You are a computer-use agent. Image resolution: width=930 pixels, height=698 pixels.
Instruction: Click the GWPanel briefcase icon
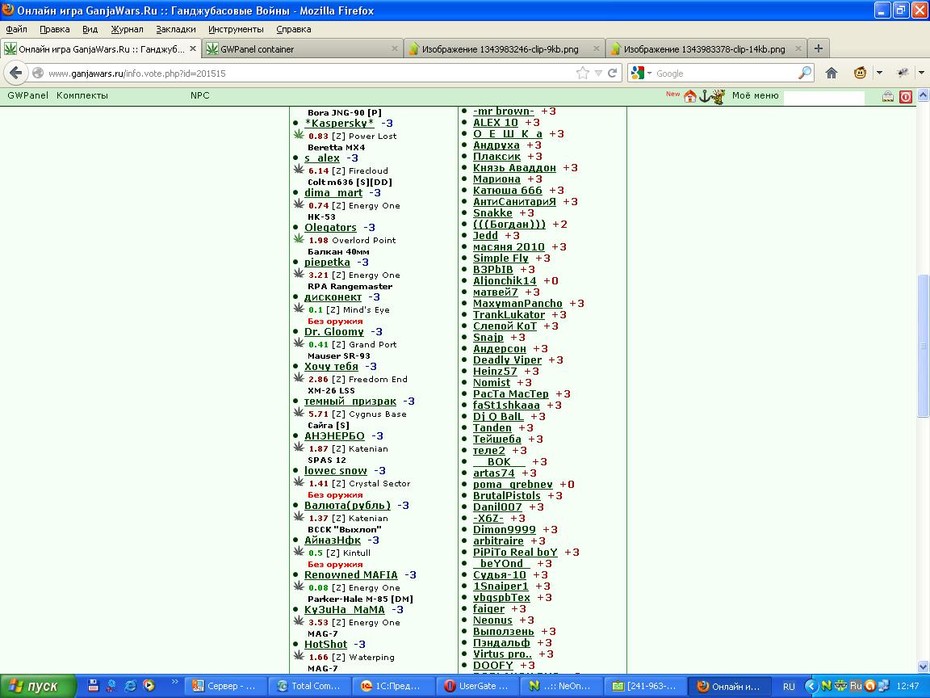click(888, 96)
